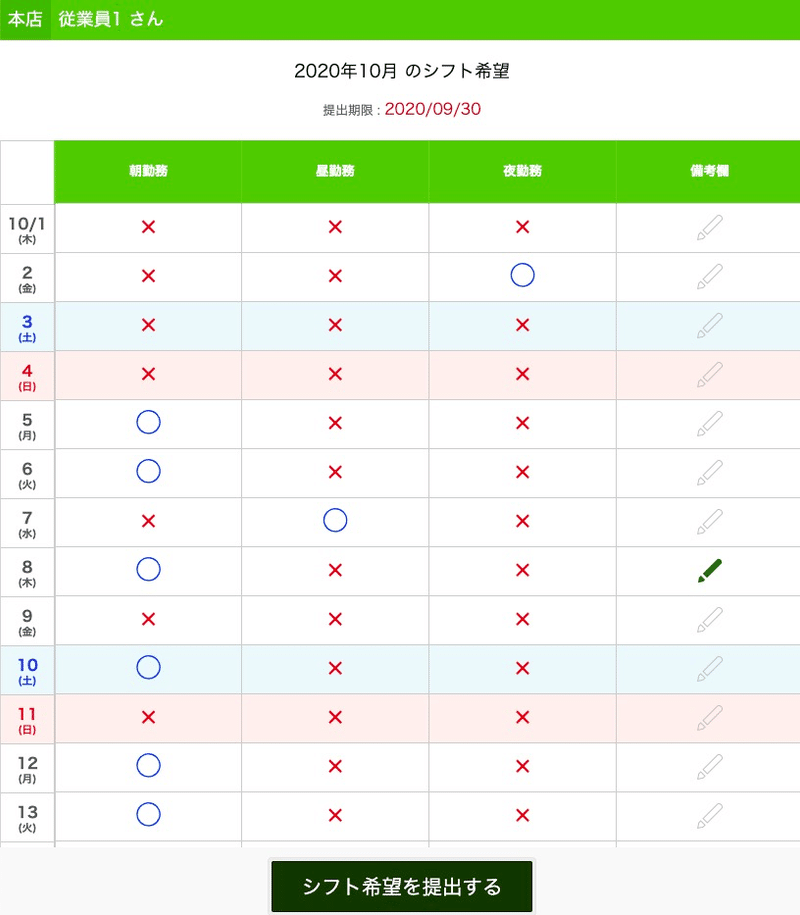This screenshot has height=915, width=800.
Task: Edit the note for Saturday the 10th
Action: (x=709, y=668)
